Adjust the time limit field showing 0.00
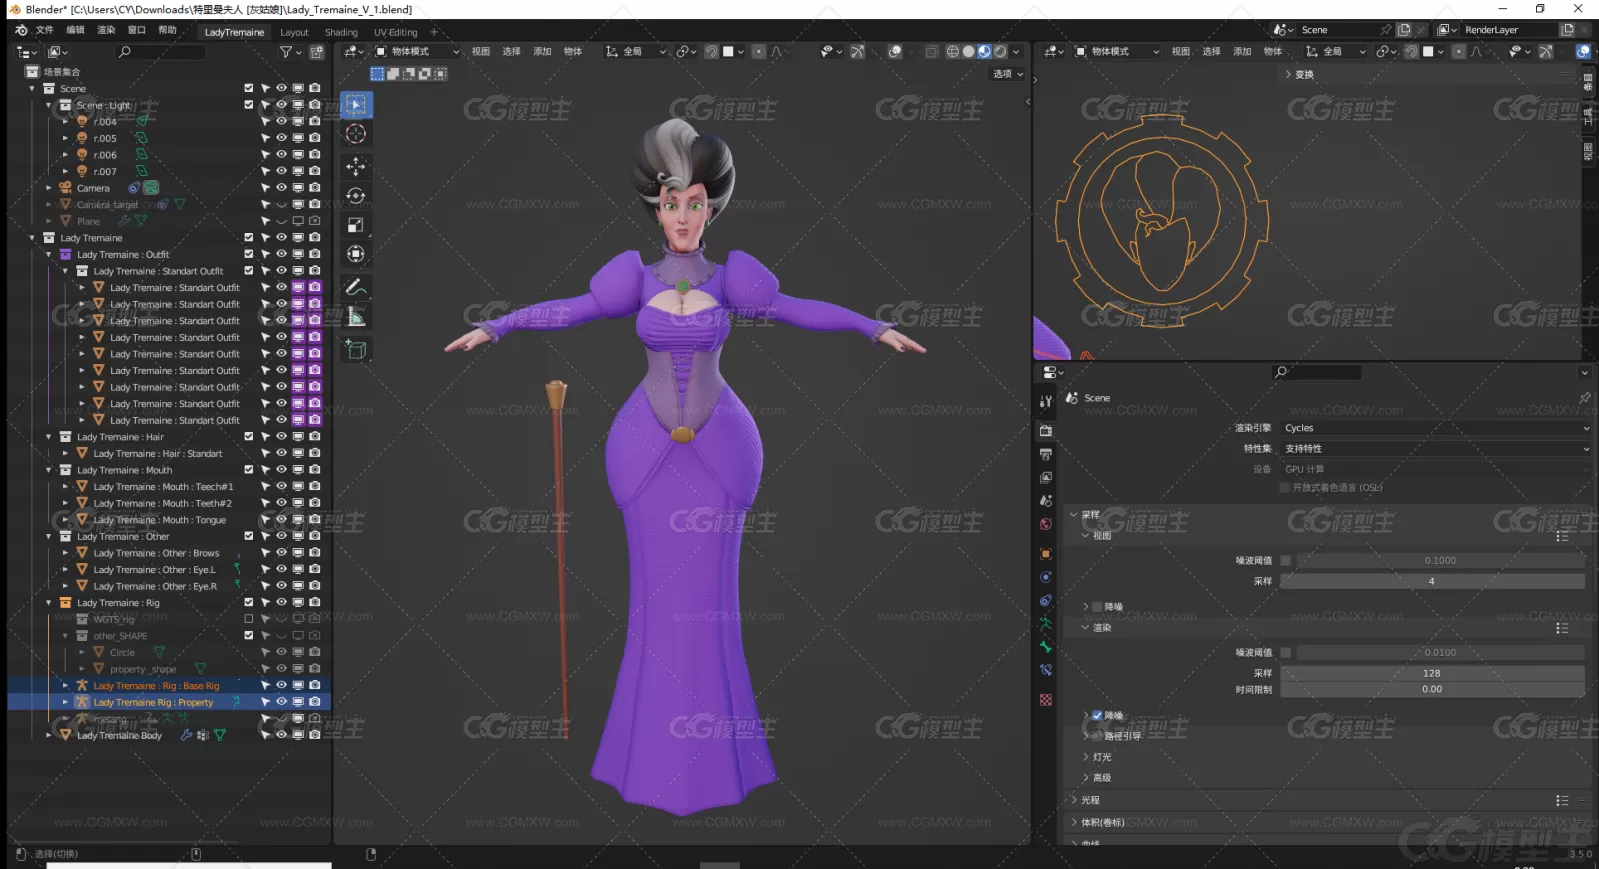The height and width of the screenshot is (869, 1599). tap(1432, 689)
